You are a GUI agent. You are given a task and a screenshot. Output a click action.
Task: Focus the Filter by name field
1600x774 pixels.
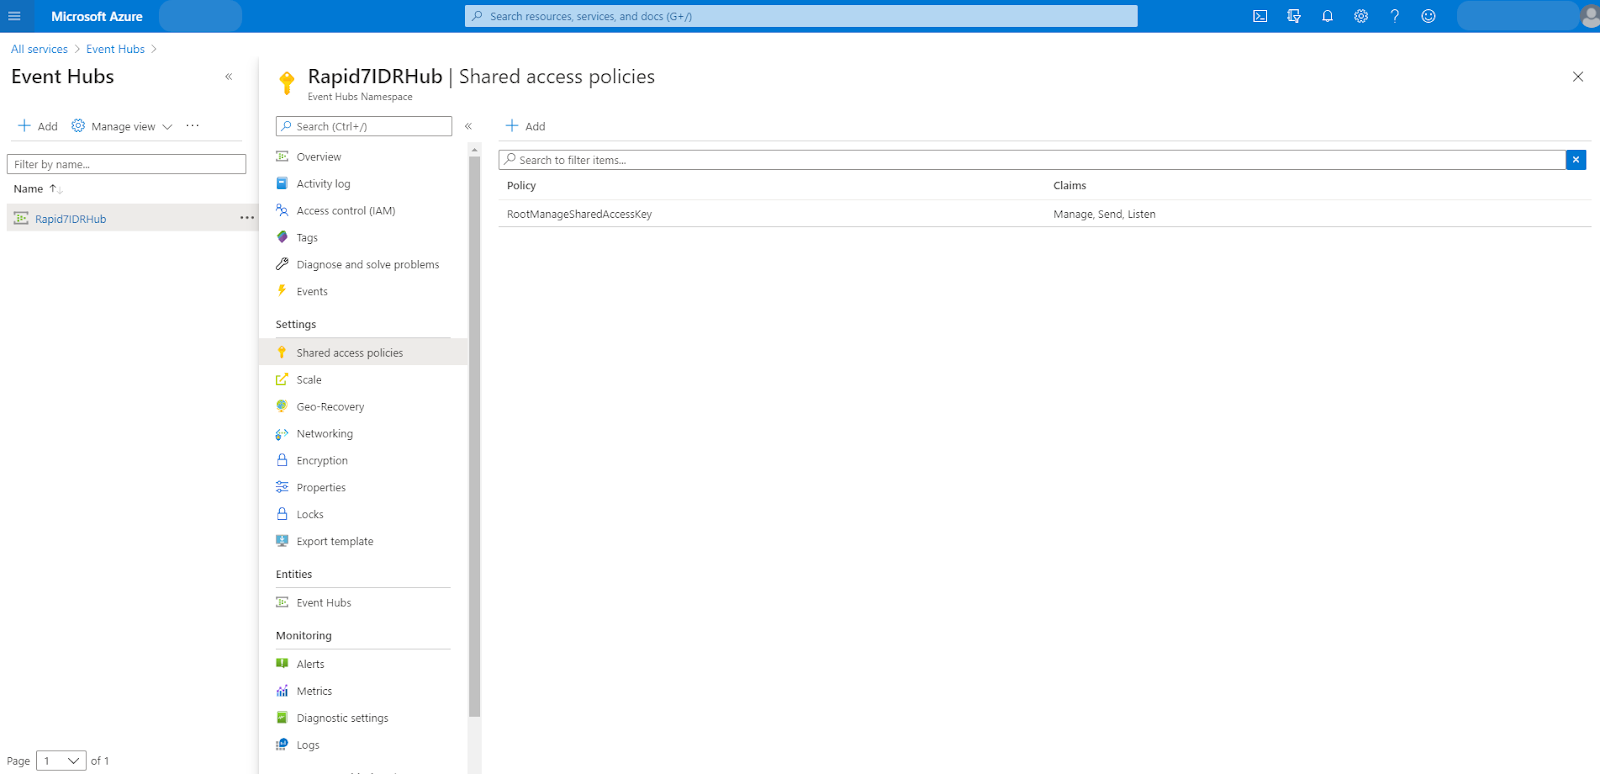(126, 164)
